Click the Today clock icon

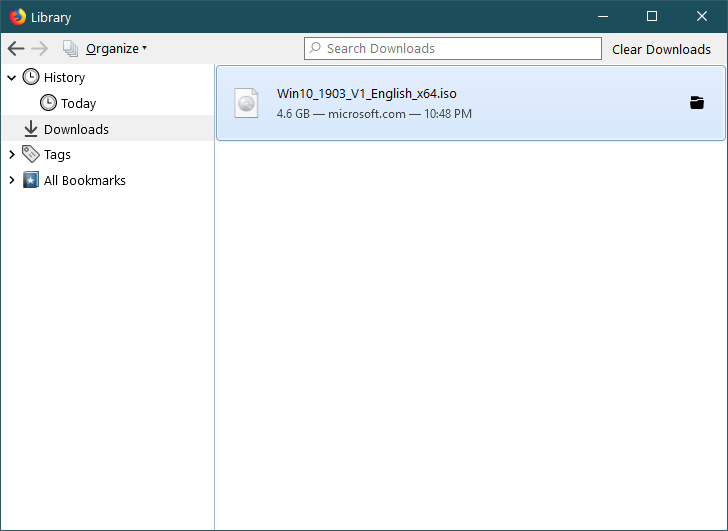coord(48,103)
